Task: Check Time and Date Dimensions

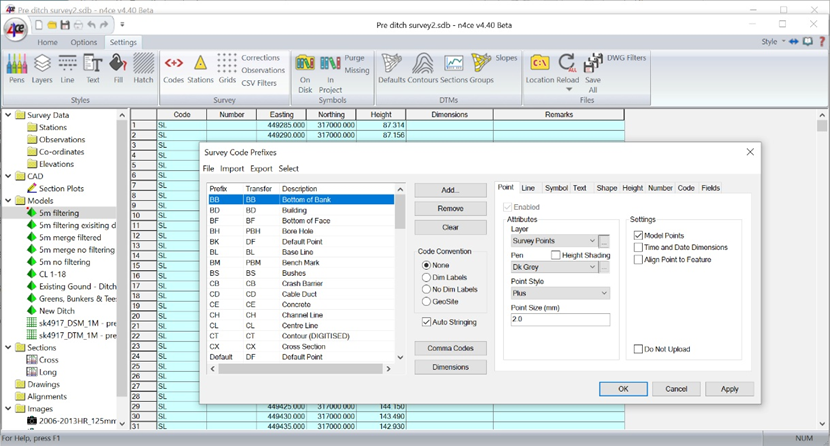Action: tap(638, 247)
